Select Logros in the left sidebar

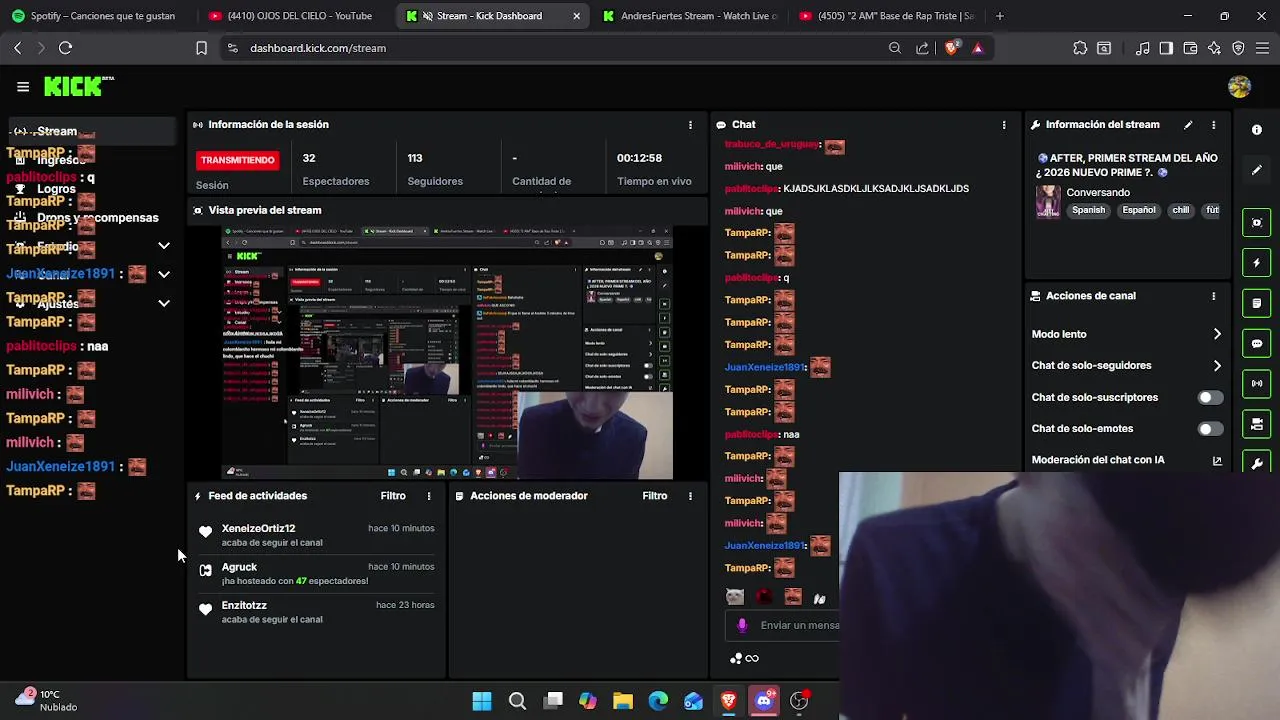tap(56, 189)
